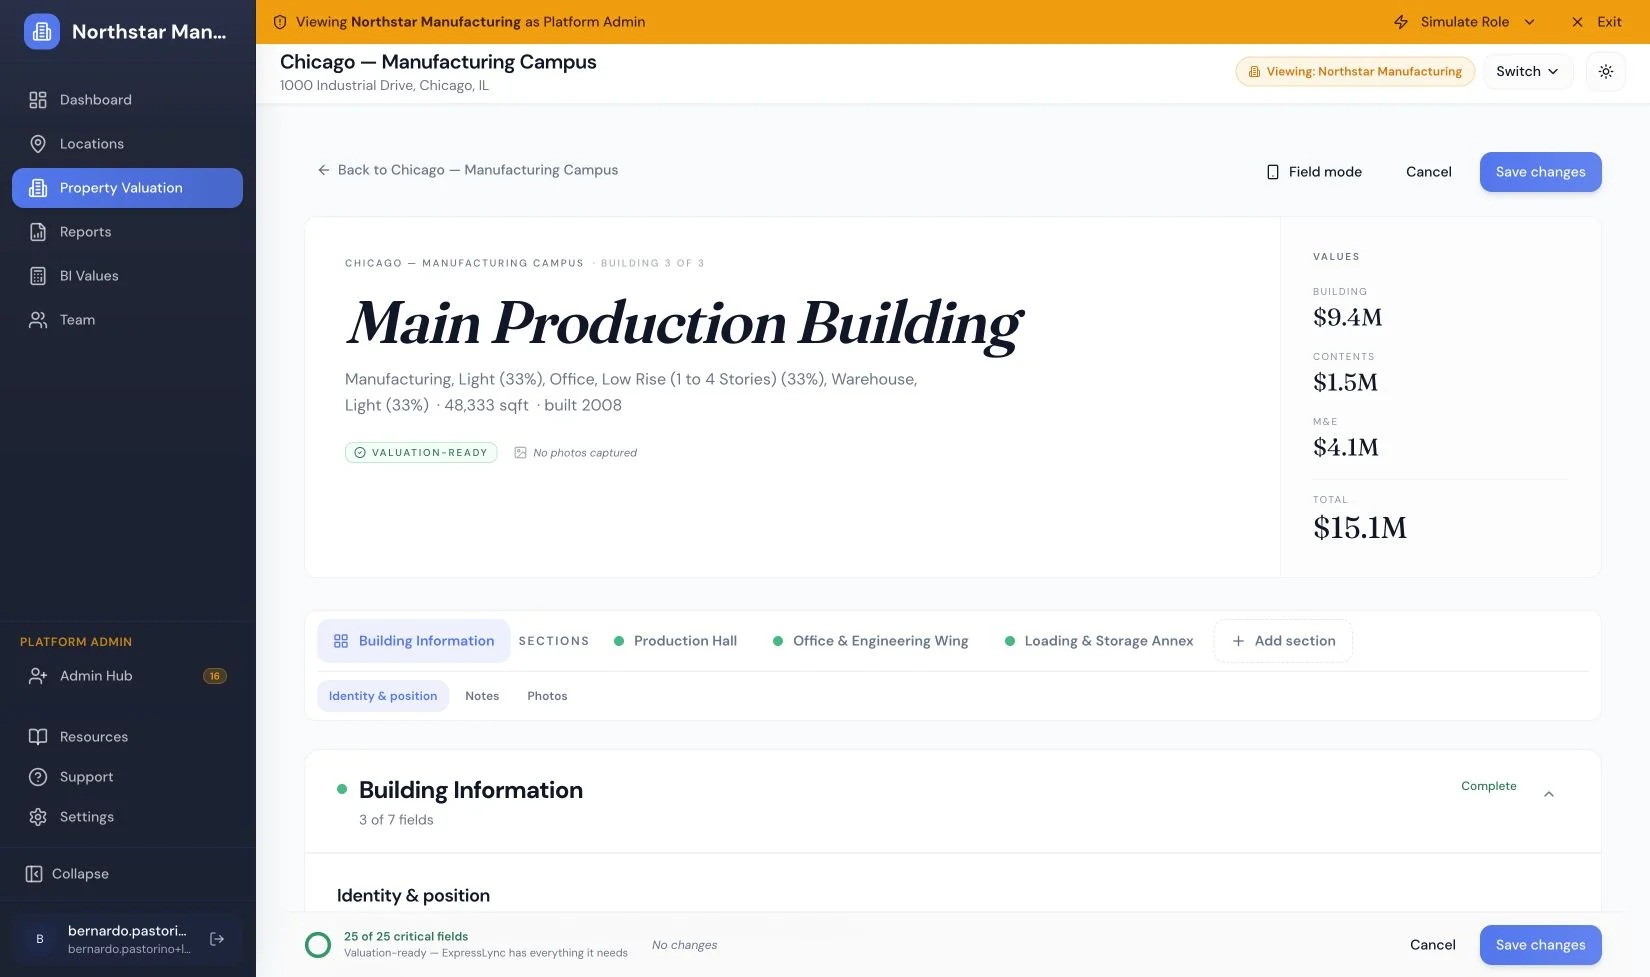
Task: Click the shield icon in admin banner
Action: (280, 22)
